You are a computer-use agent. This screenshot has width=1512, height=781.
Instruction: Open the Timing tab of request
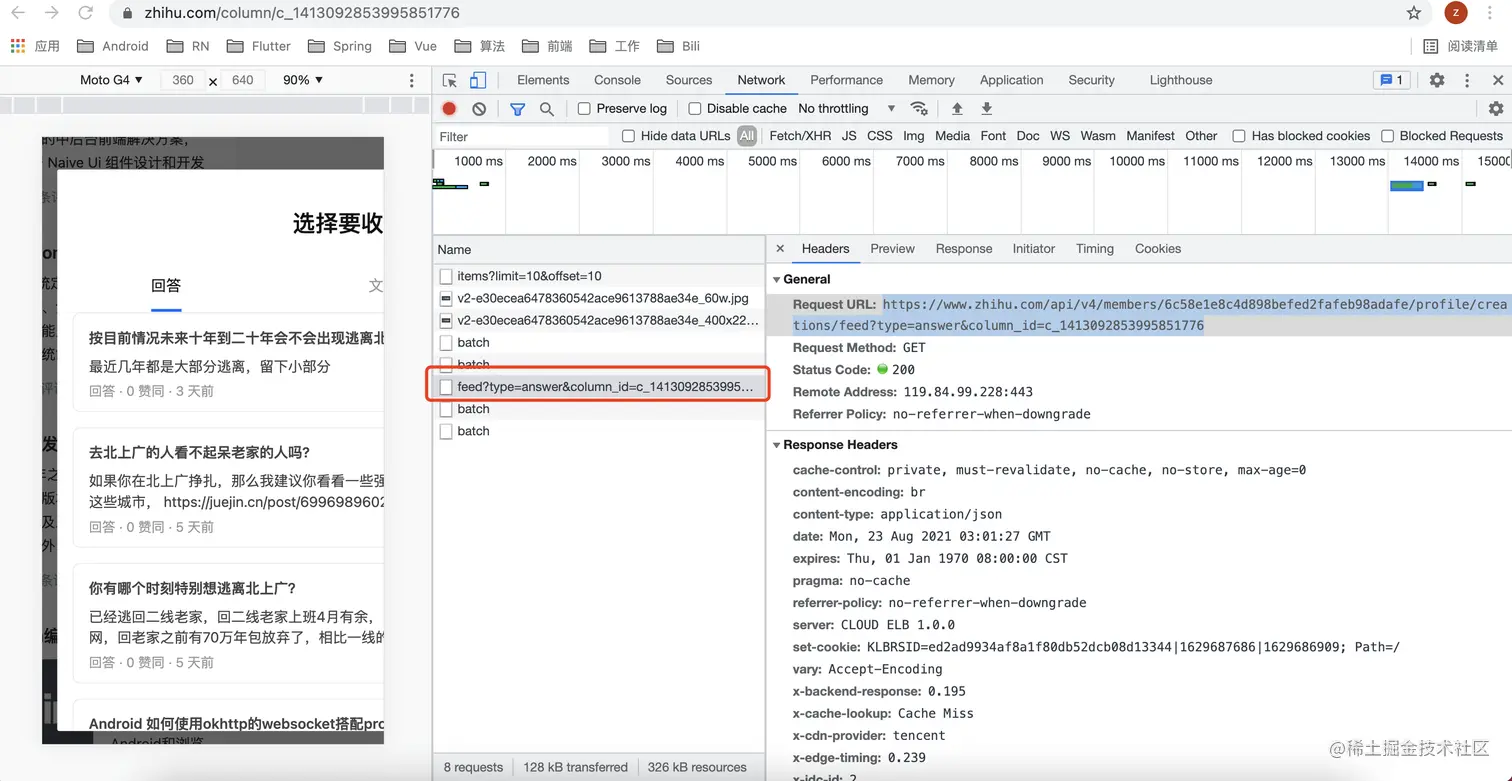coord(1095,249)
